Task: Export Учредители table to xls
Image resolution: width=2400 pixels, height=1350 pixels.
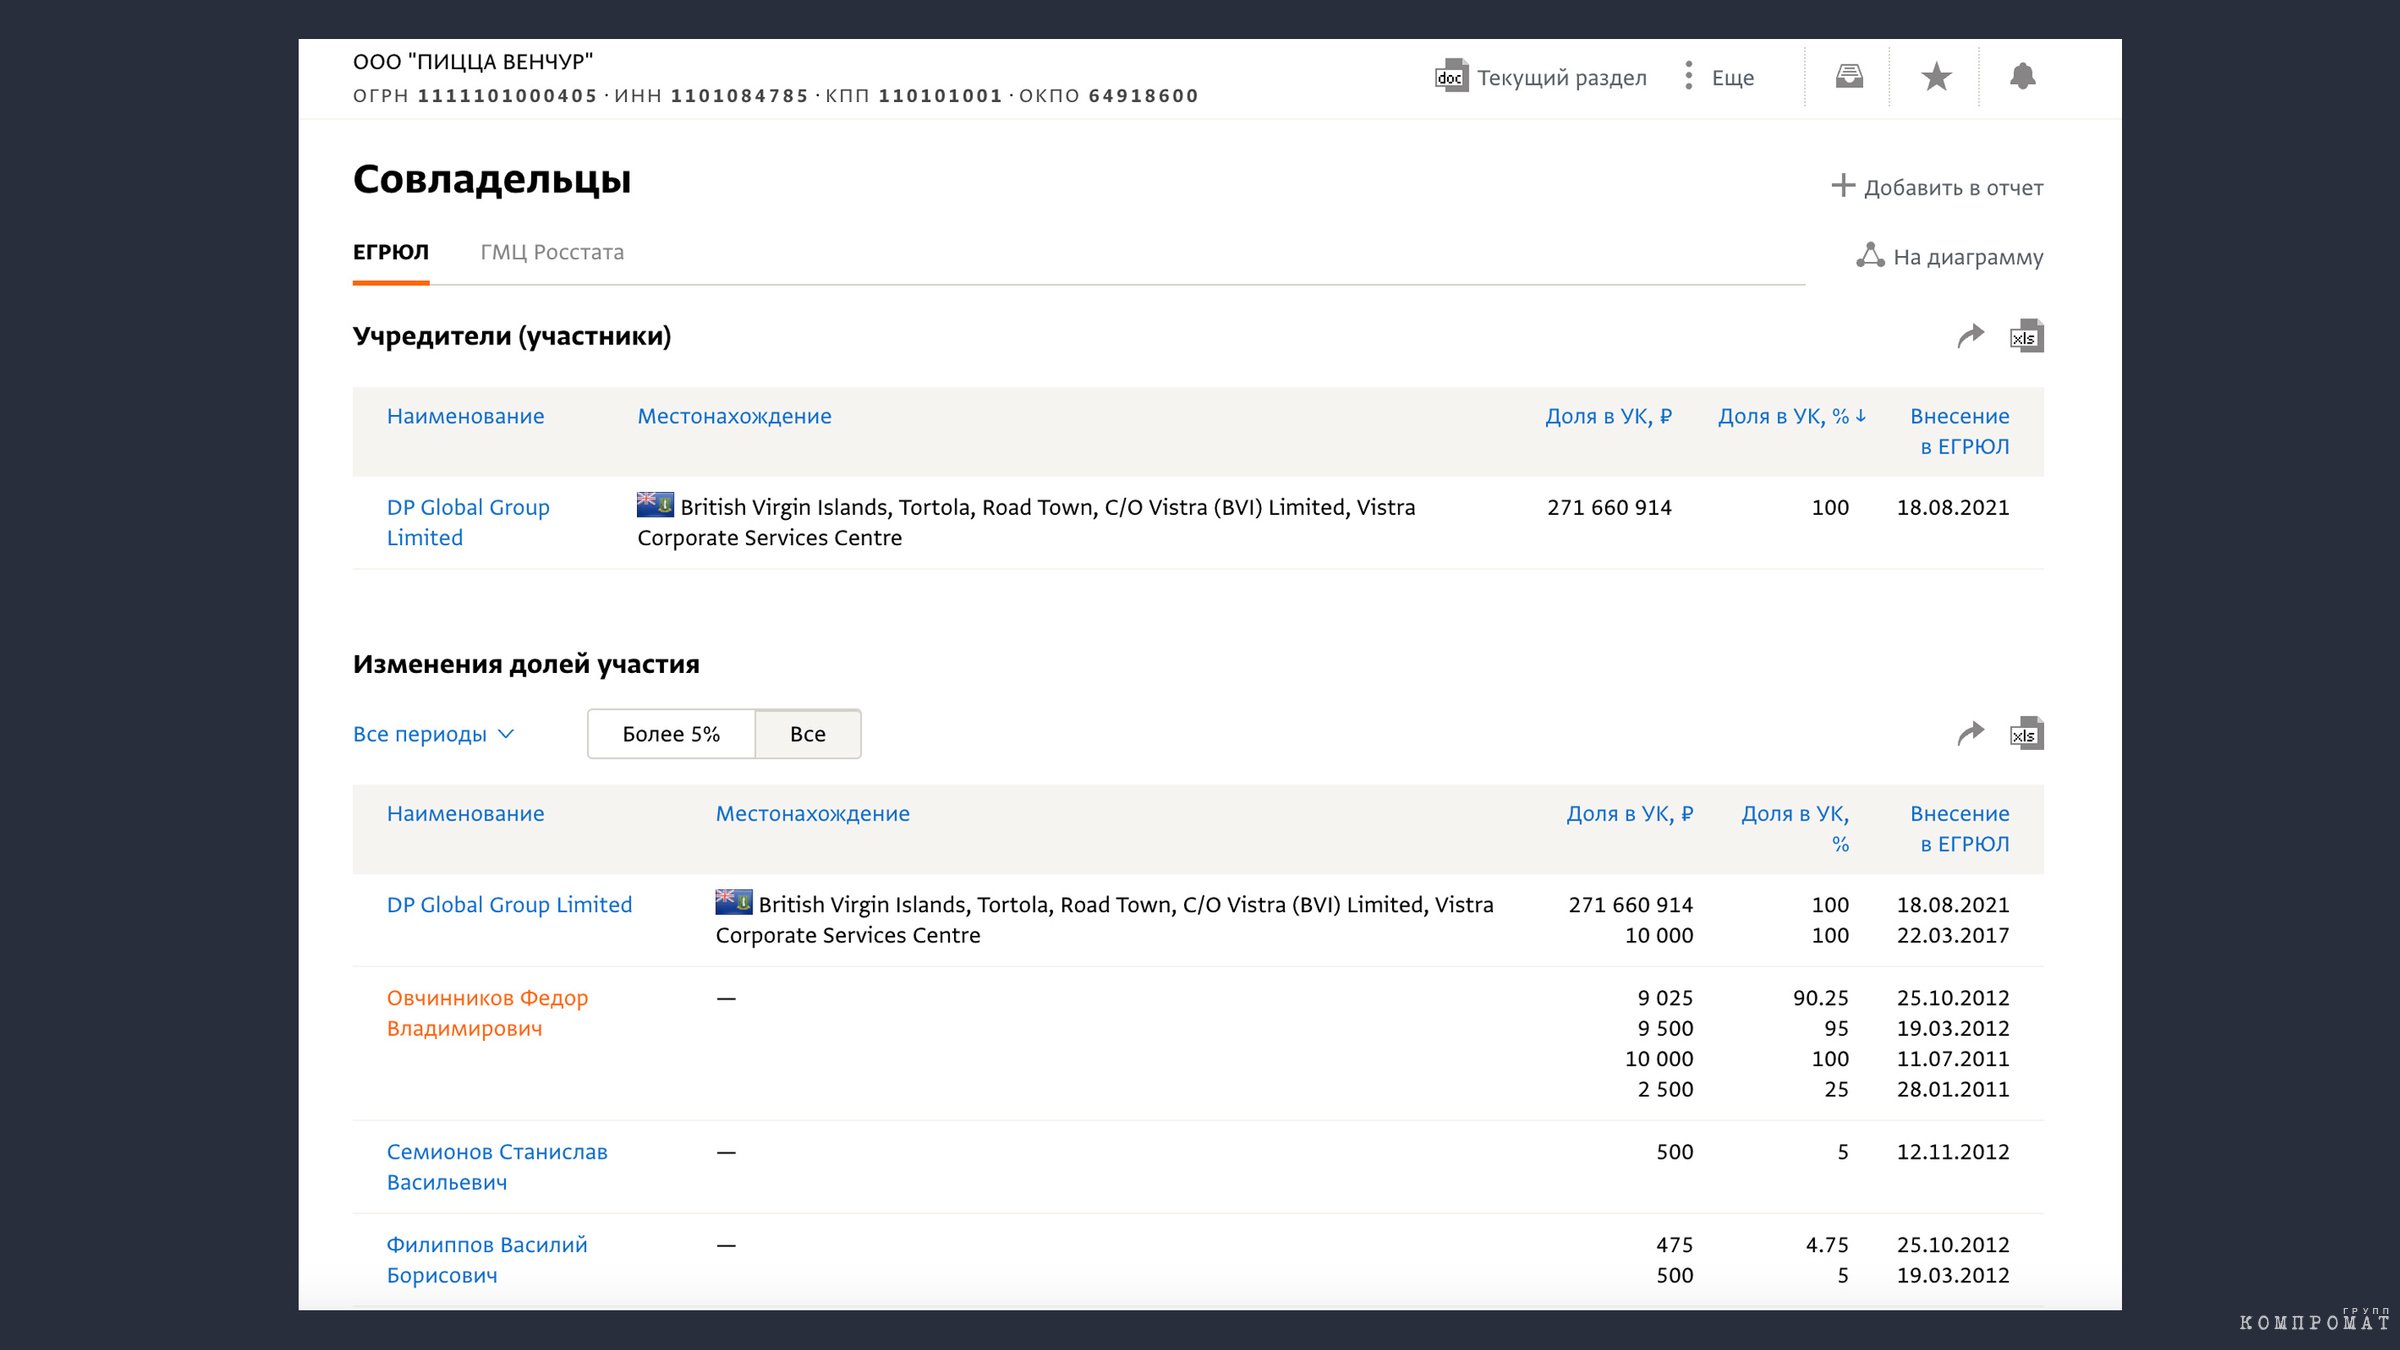Action: (2026, 336)
